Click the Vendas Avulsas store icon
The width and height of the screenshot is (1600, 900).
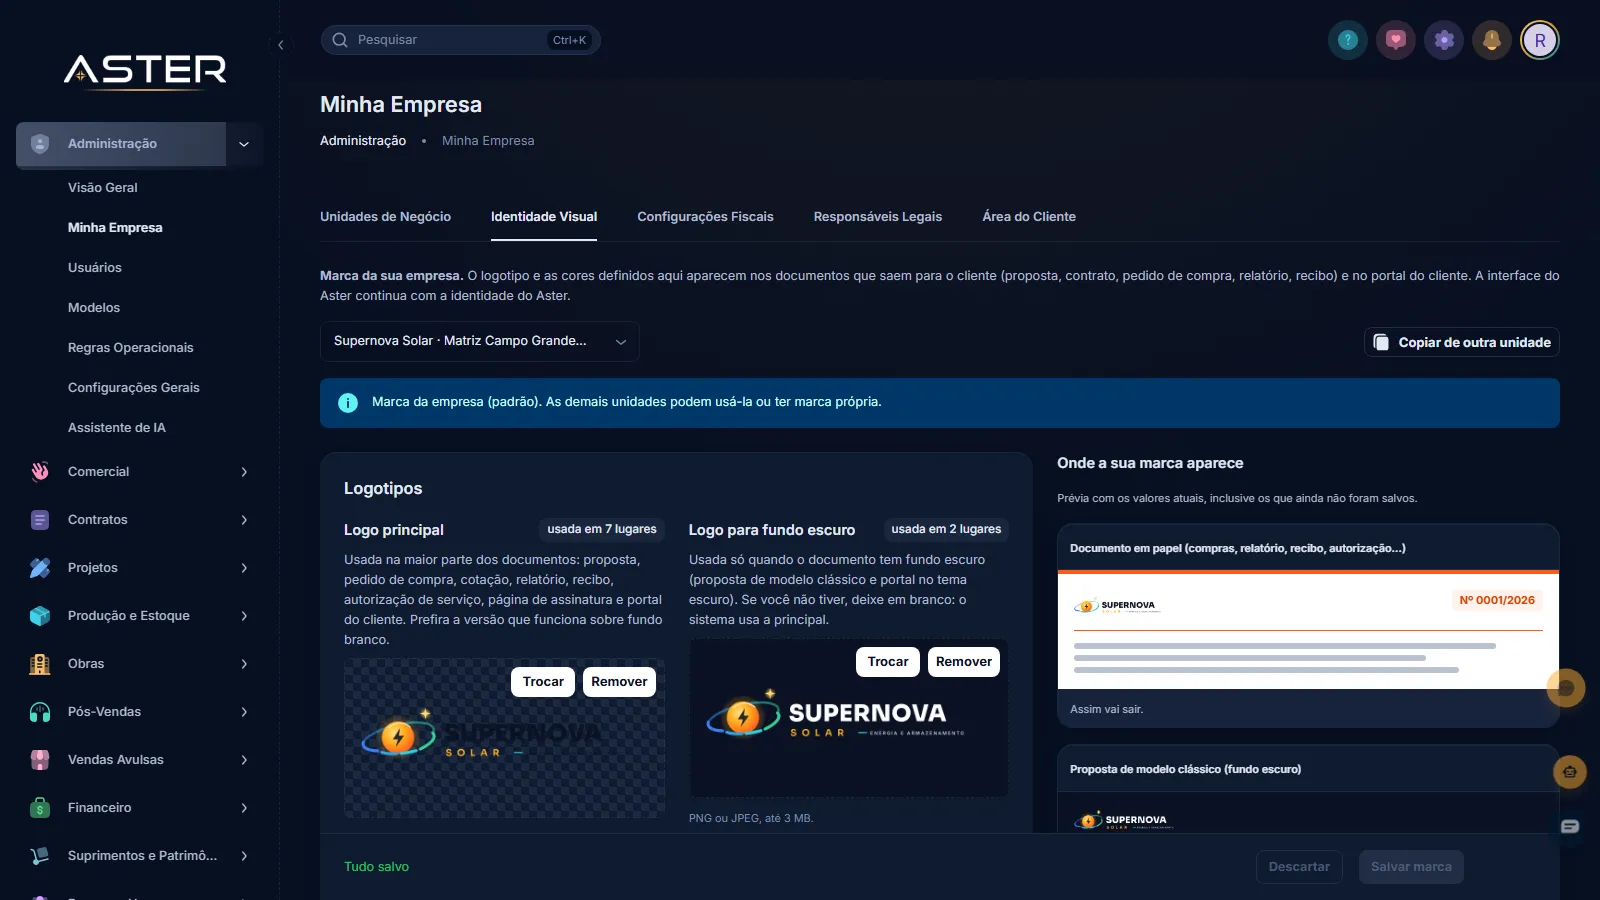coord(40,760)
